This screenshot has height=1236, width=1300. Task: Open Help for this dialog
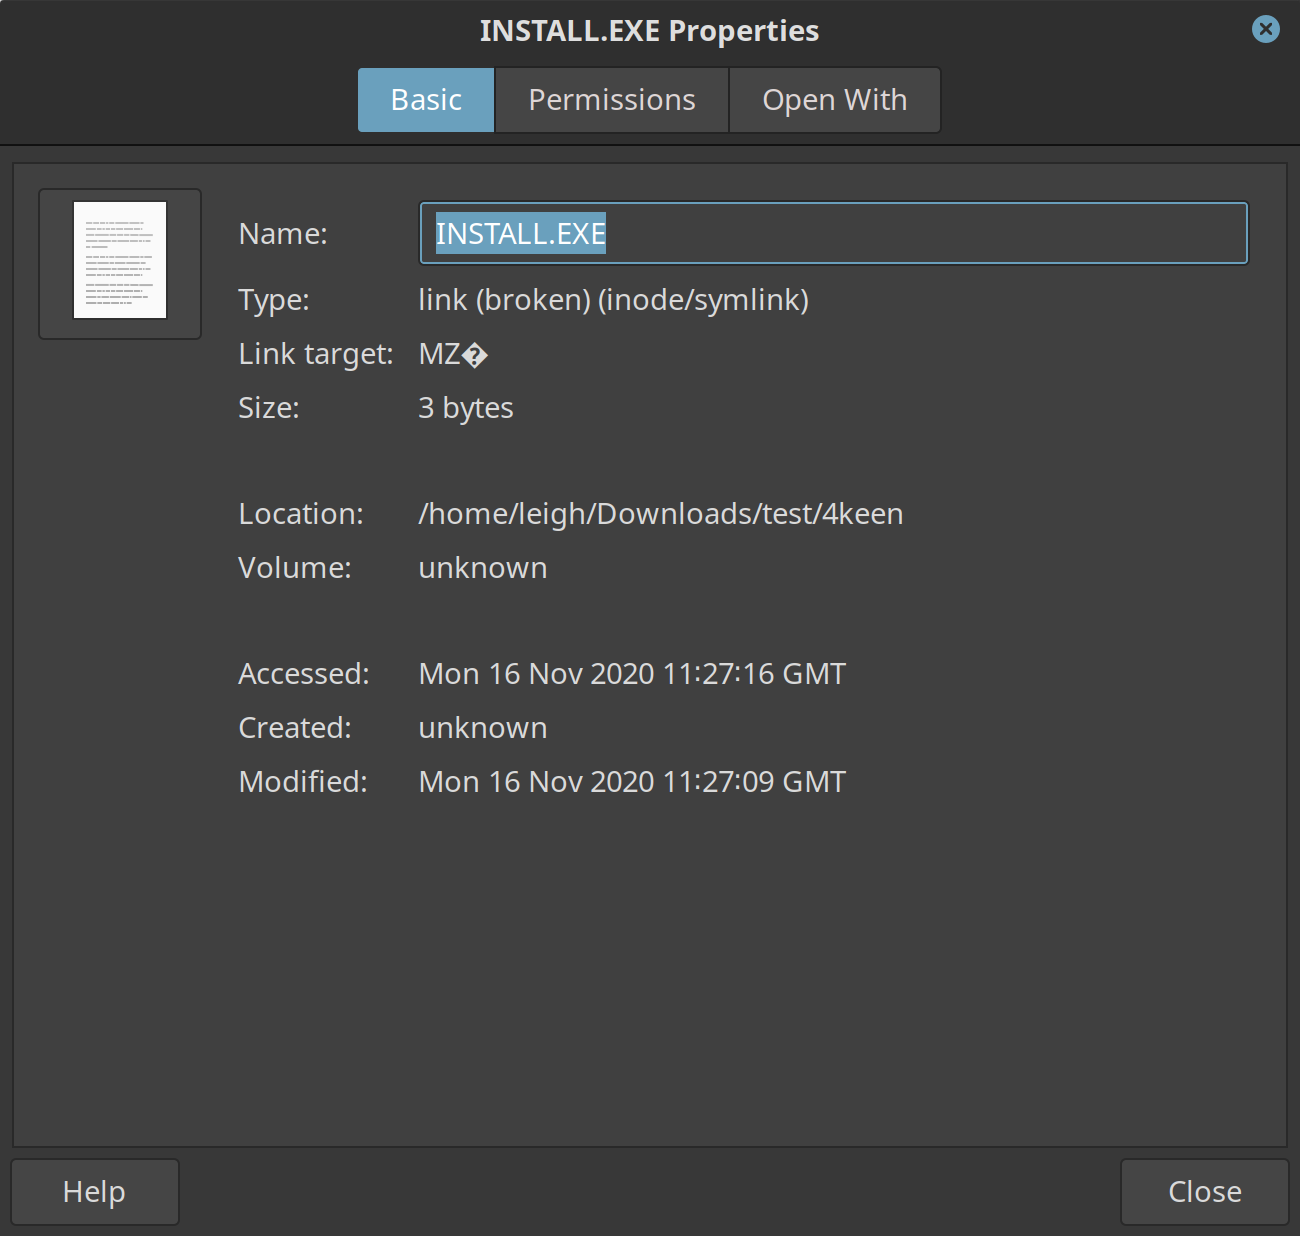click(x=95, y=1192)
